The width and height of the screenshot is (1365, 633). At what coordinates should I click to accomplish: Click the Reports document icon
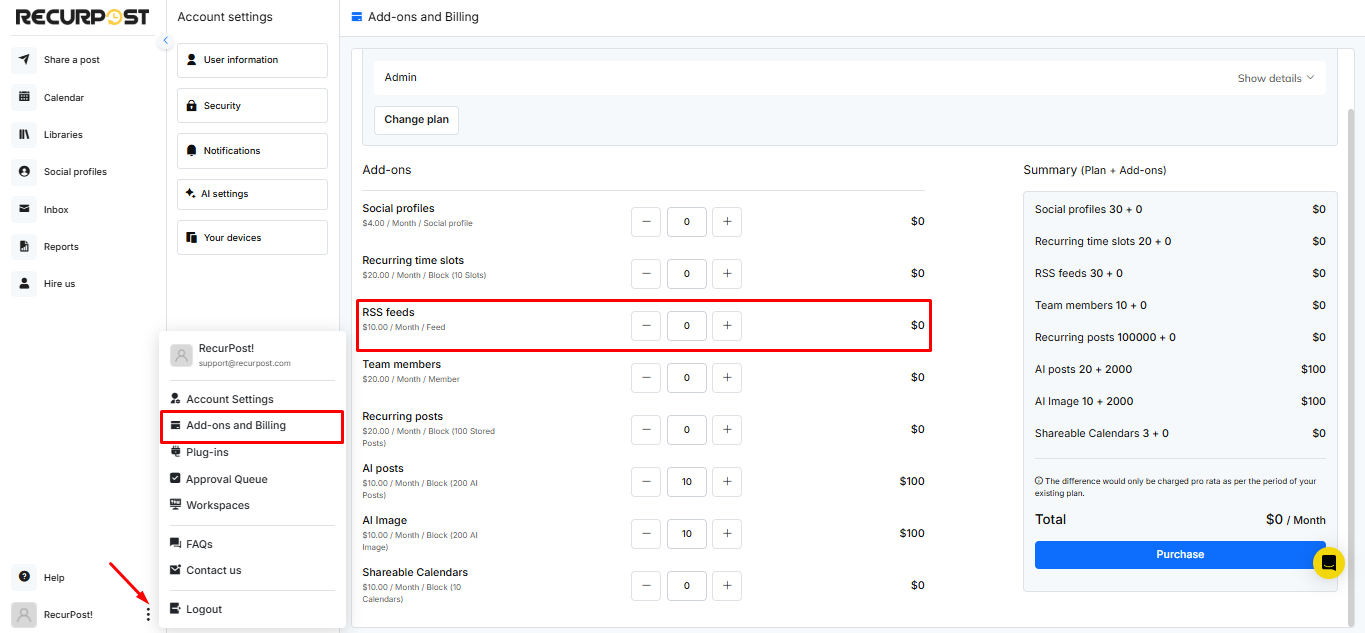24,246
